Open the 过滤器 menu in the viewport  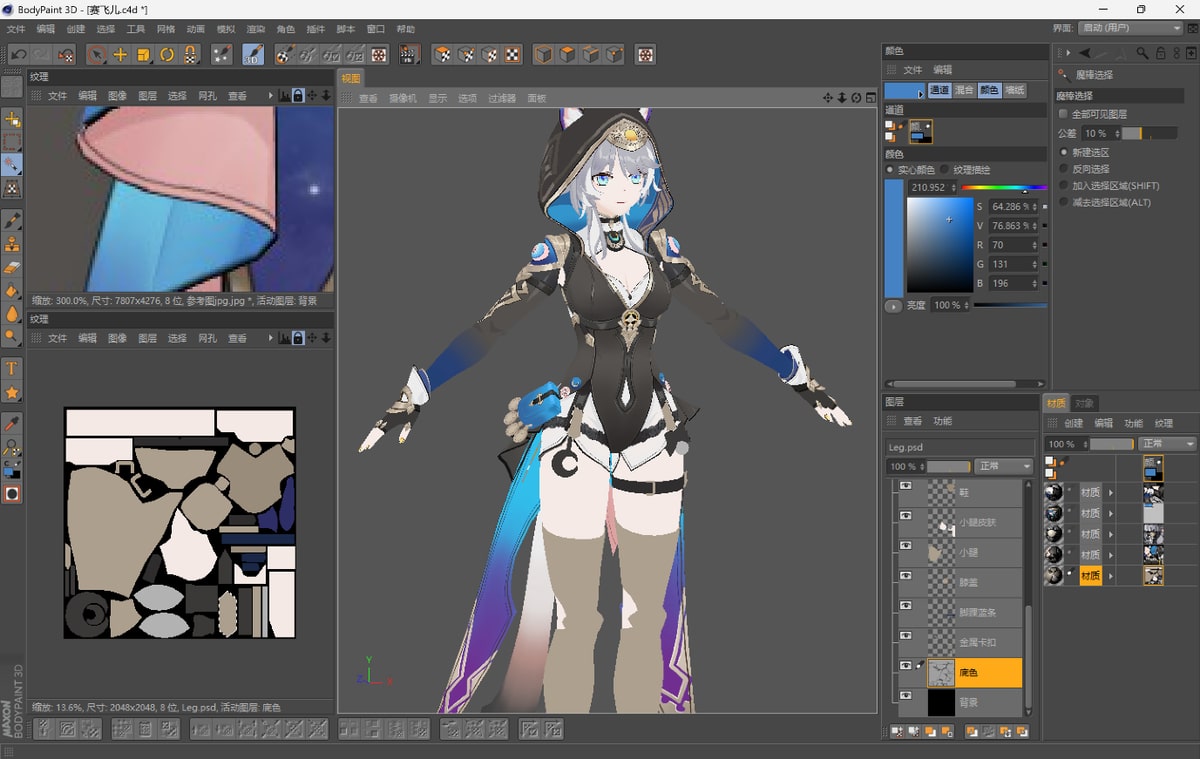point(502,98)
